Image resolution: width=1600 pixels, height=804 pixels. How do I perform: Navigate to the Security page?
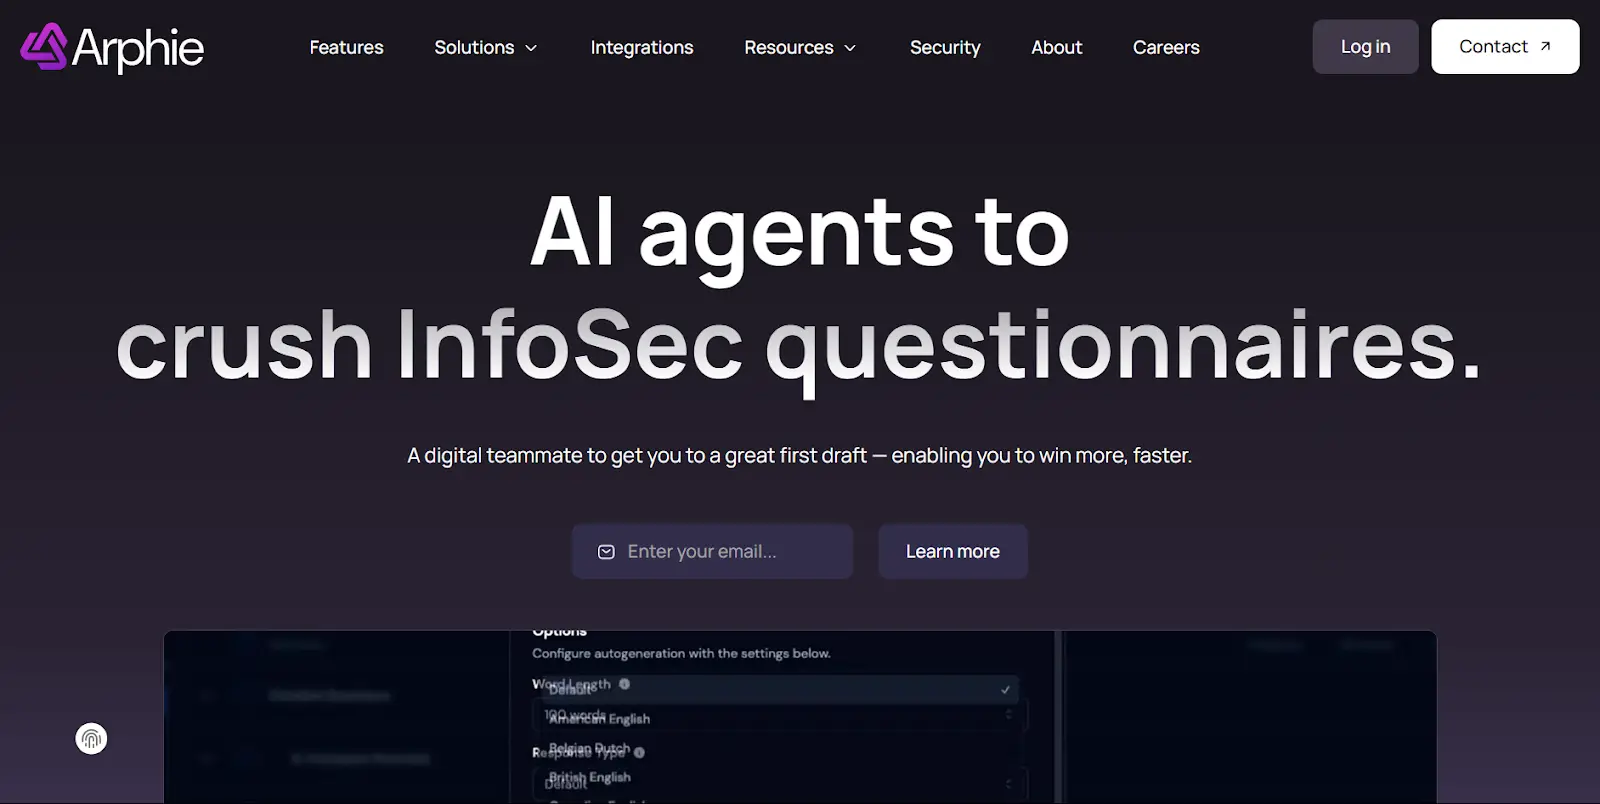click(944, 47)
